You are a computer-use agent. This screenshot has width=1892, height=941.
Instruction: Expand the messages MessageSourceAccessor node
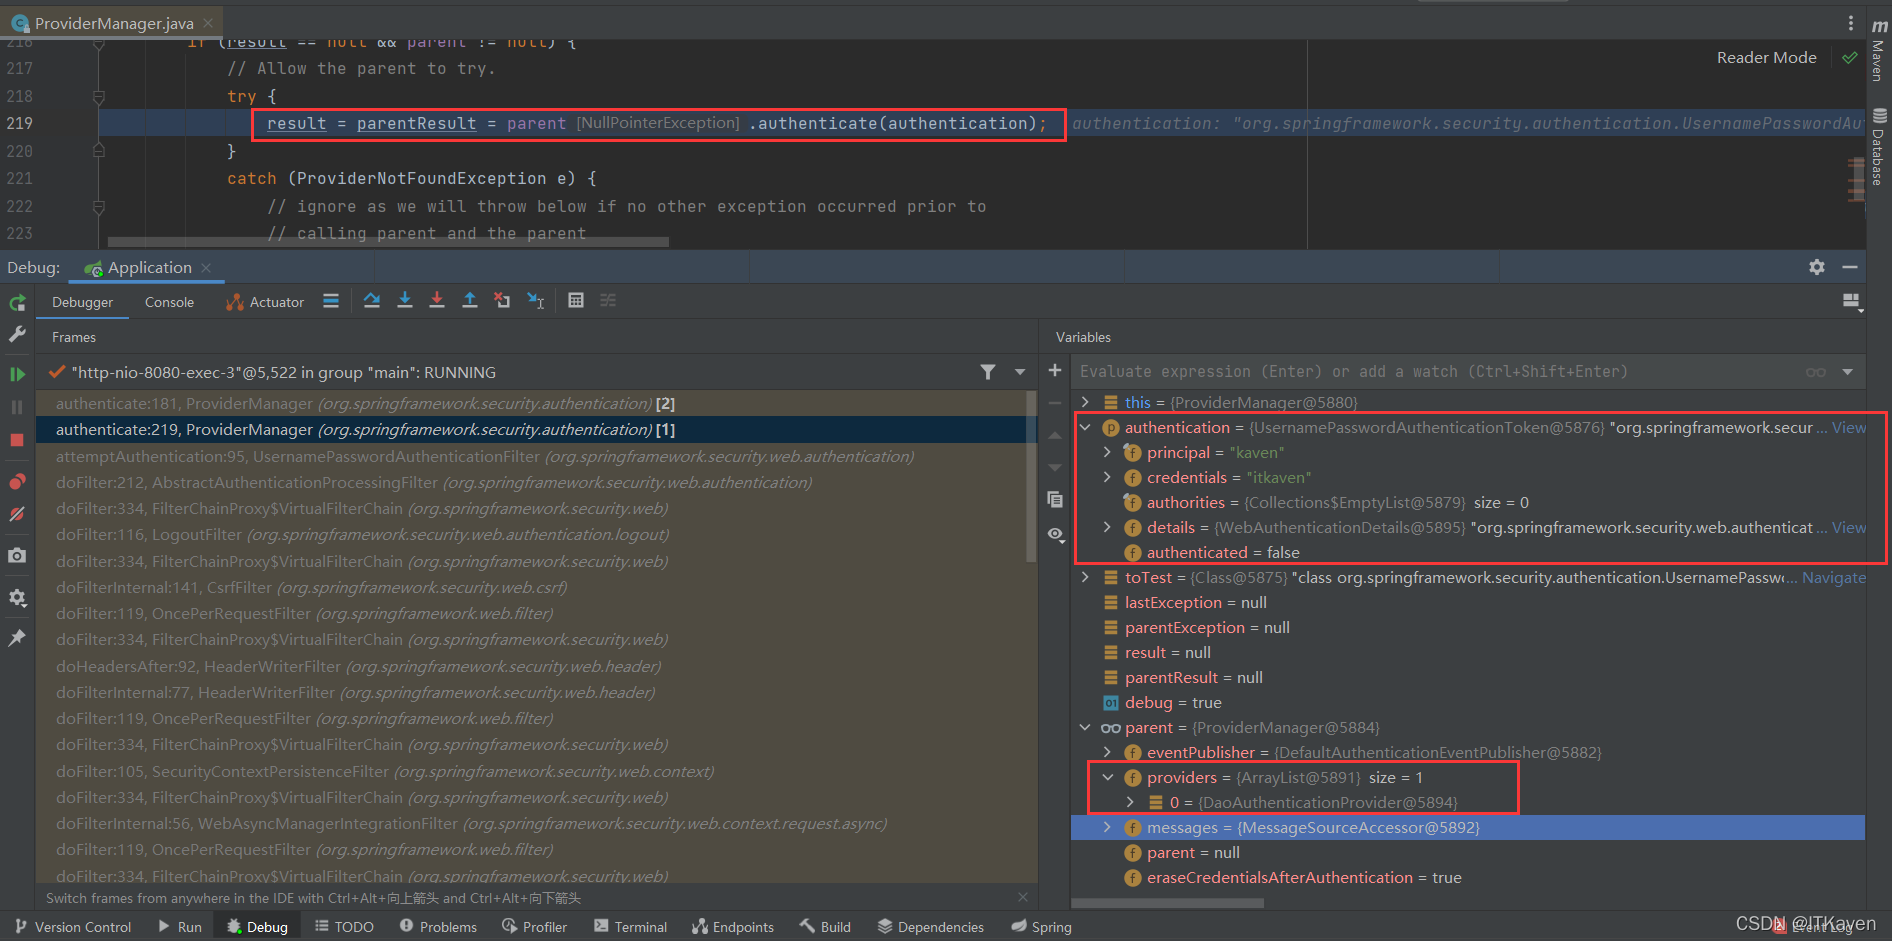pyautogui.click(x=1107, y=827)
